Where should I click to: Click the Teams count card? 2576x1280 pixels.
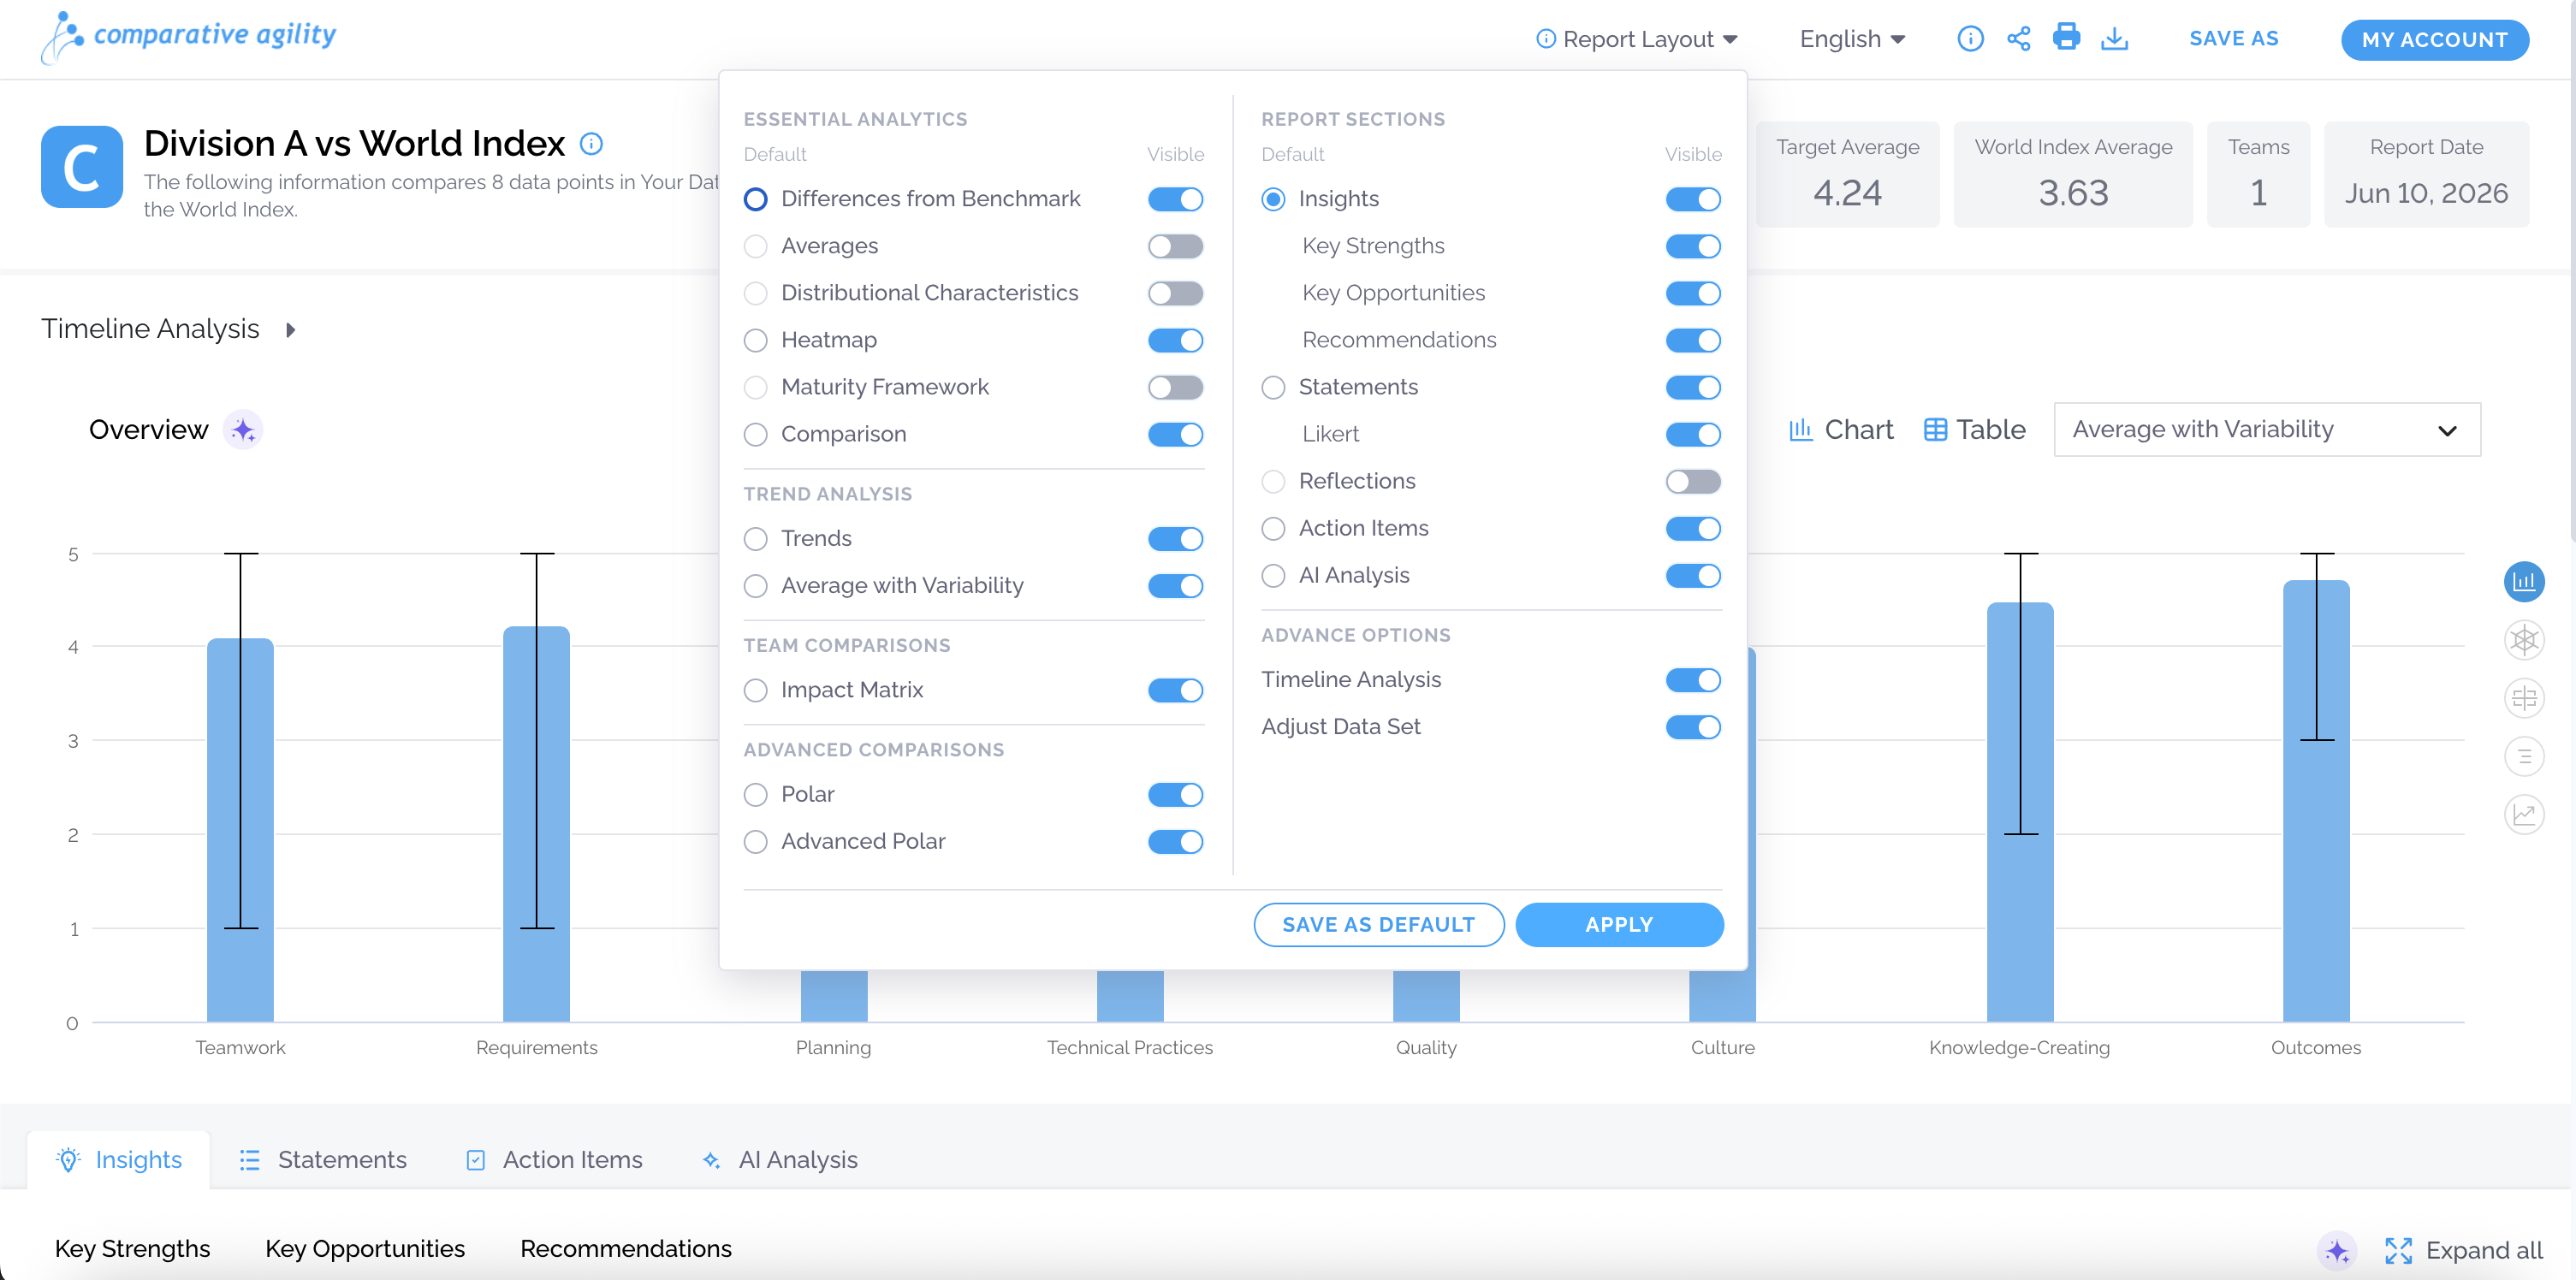point(2258,174)
